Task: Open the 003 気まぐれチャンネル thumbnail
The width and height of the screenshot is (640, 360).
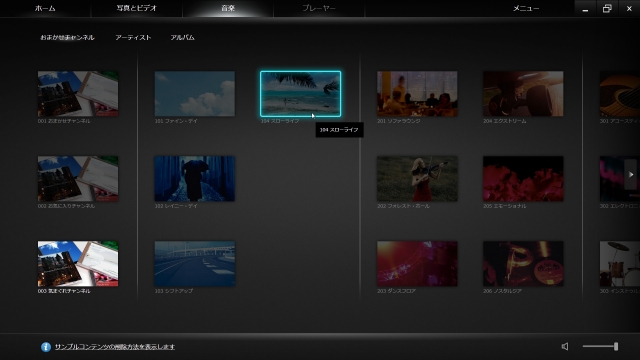Action: coord(78,264)
